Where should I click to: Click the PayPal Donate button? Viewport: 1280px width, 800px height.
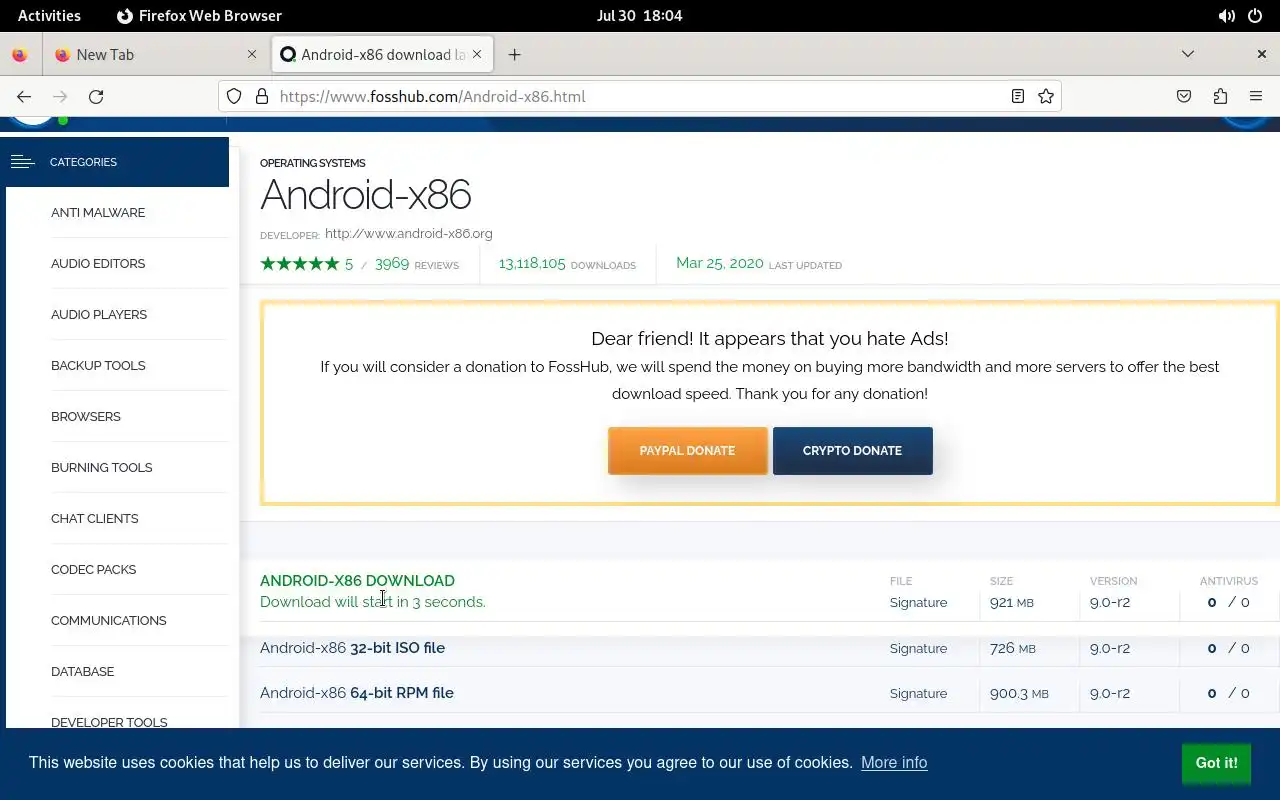pyautogui.click(x=688, y=451)
